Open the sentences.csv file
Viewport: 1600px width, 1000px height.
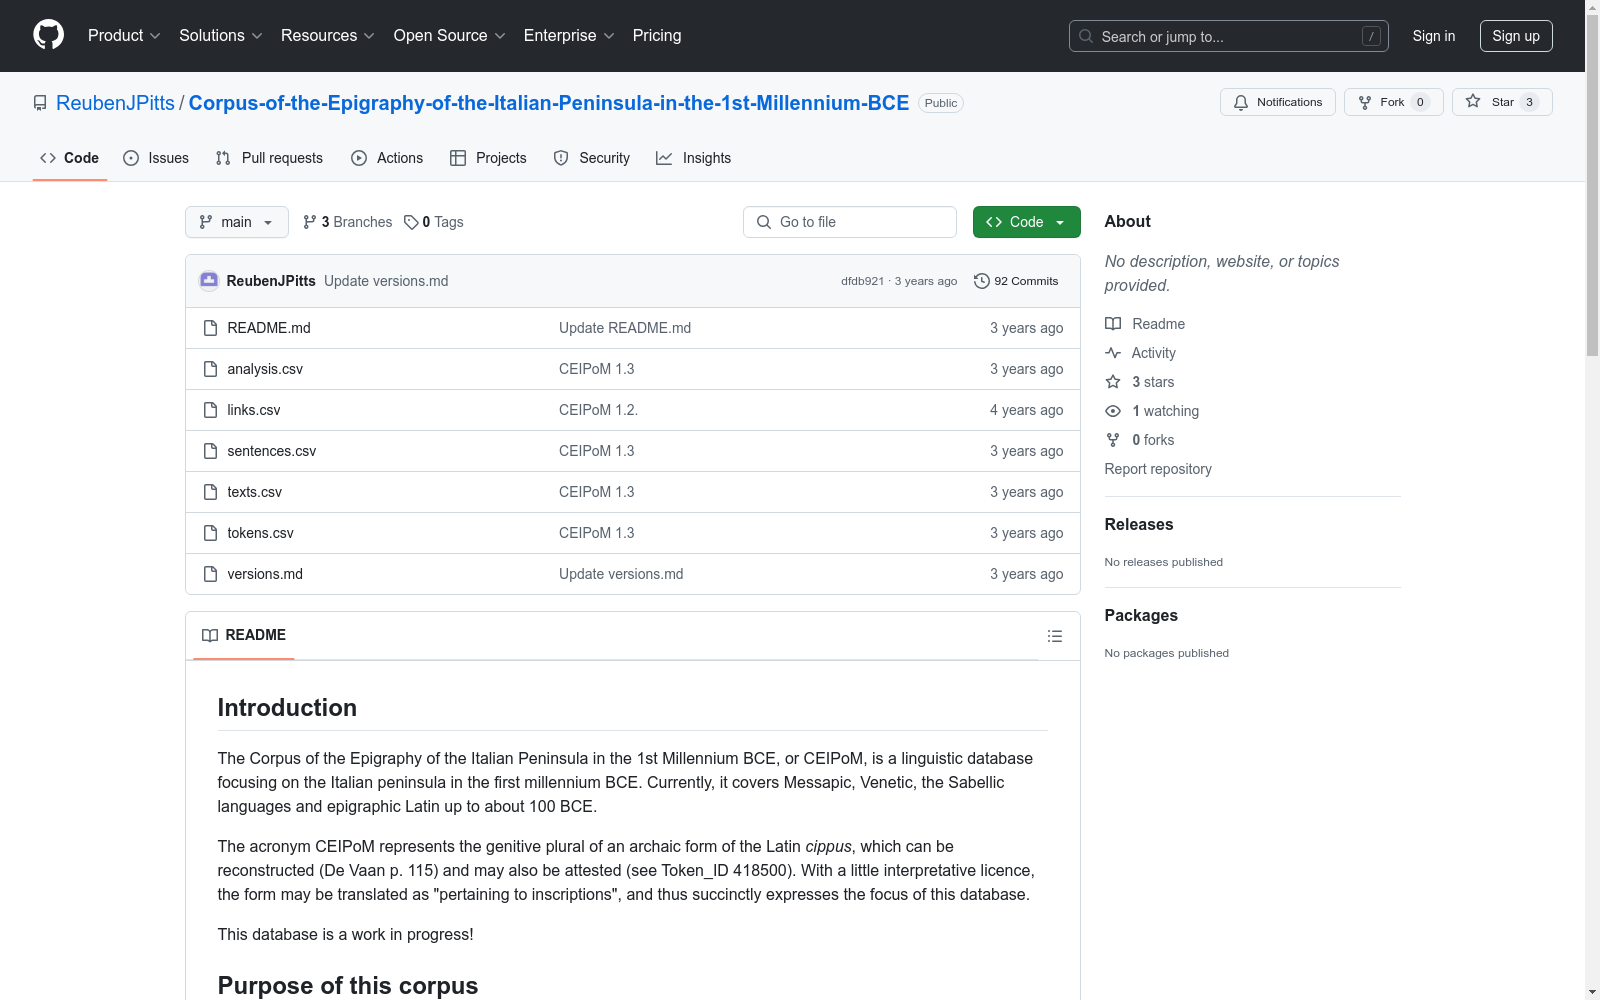[272, 451]
